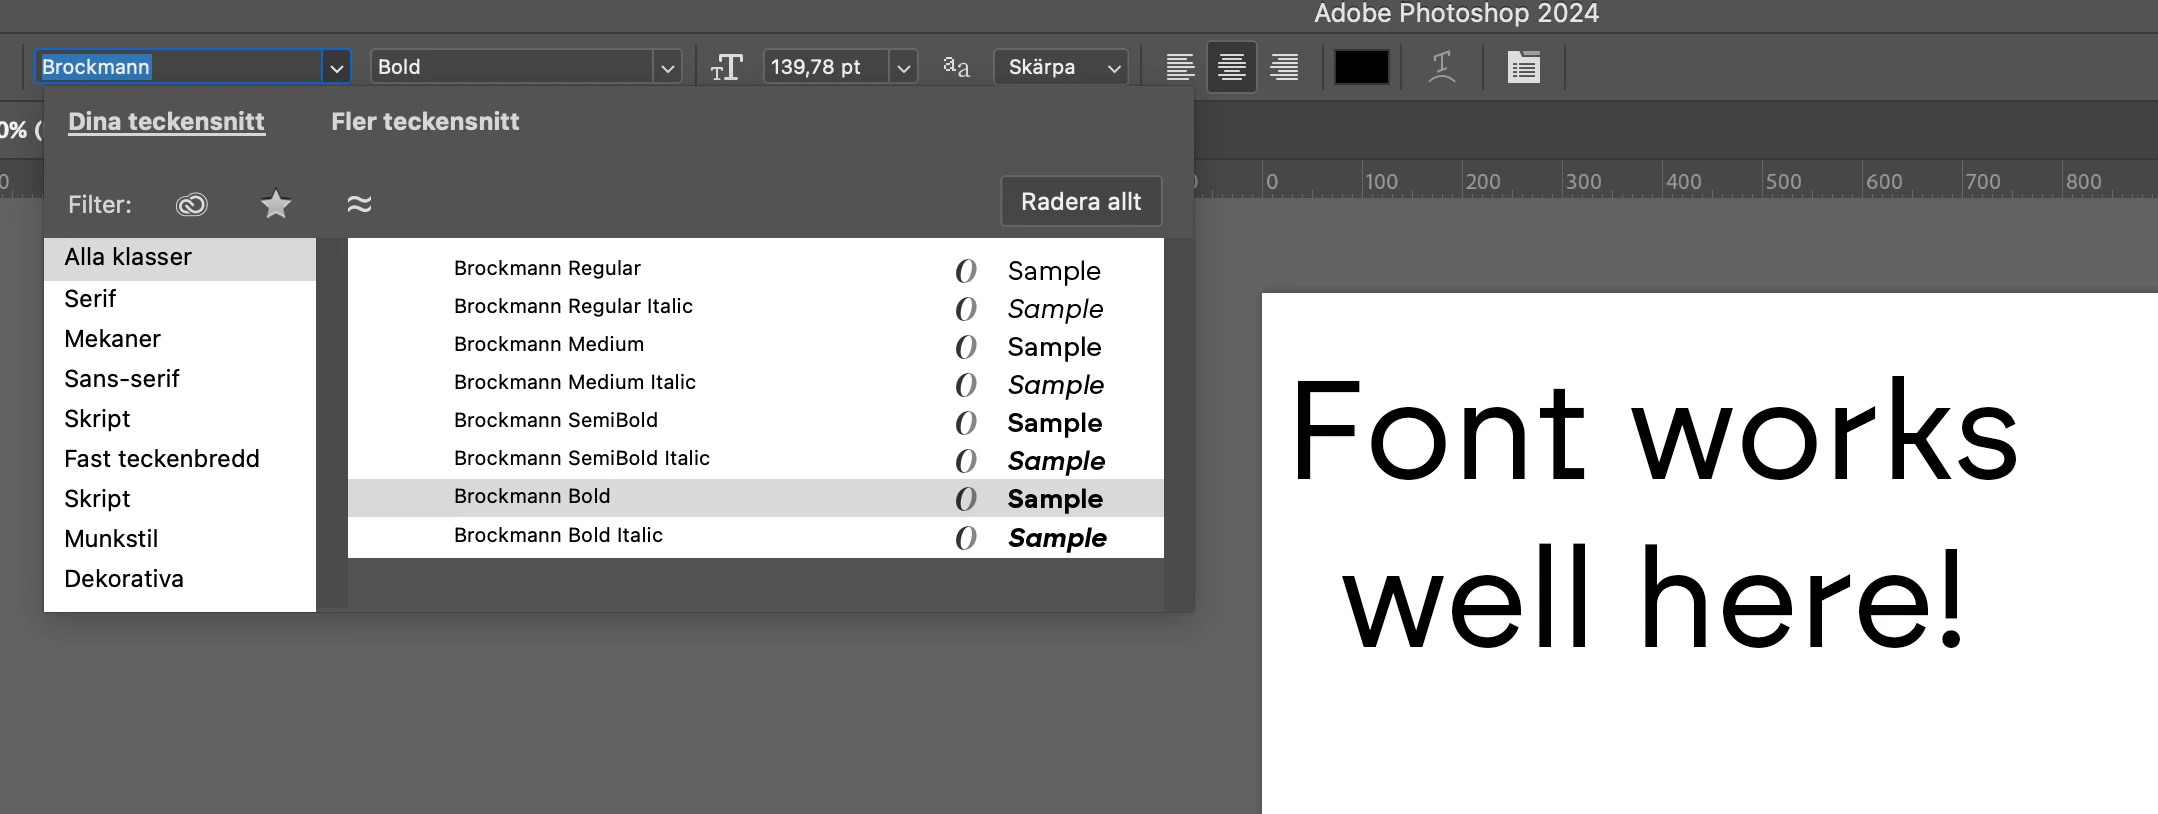
Task: Choose Brockmann Bold font
Action: (756, 498)
